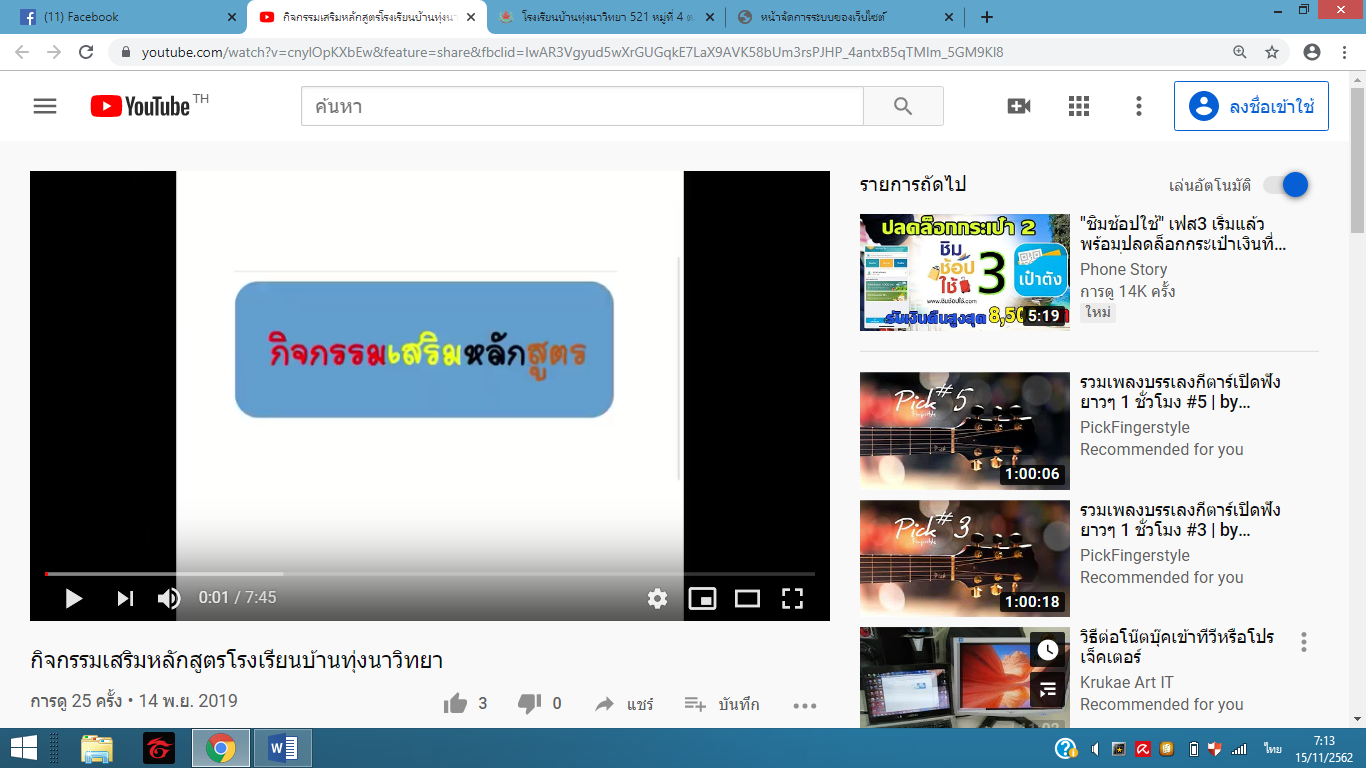Viewport: 1366px width, 768px height.
Task: Add to queue icon on thumbnail
Action: [1047, 689]
